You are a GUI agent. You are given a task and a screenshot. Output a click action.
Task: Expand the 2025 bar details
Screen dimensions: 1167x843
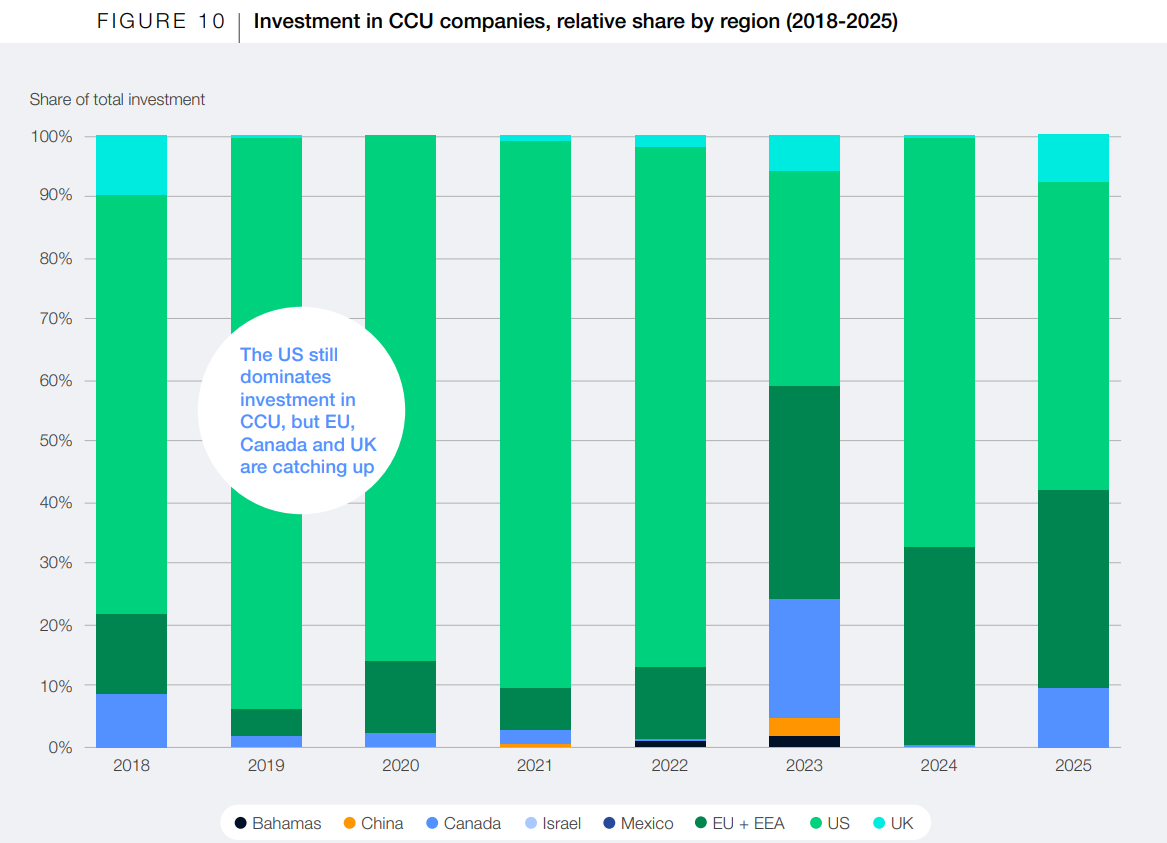1073,450
